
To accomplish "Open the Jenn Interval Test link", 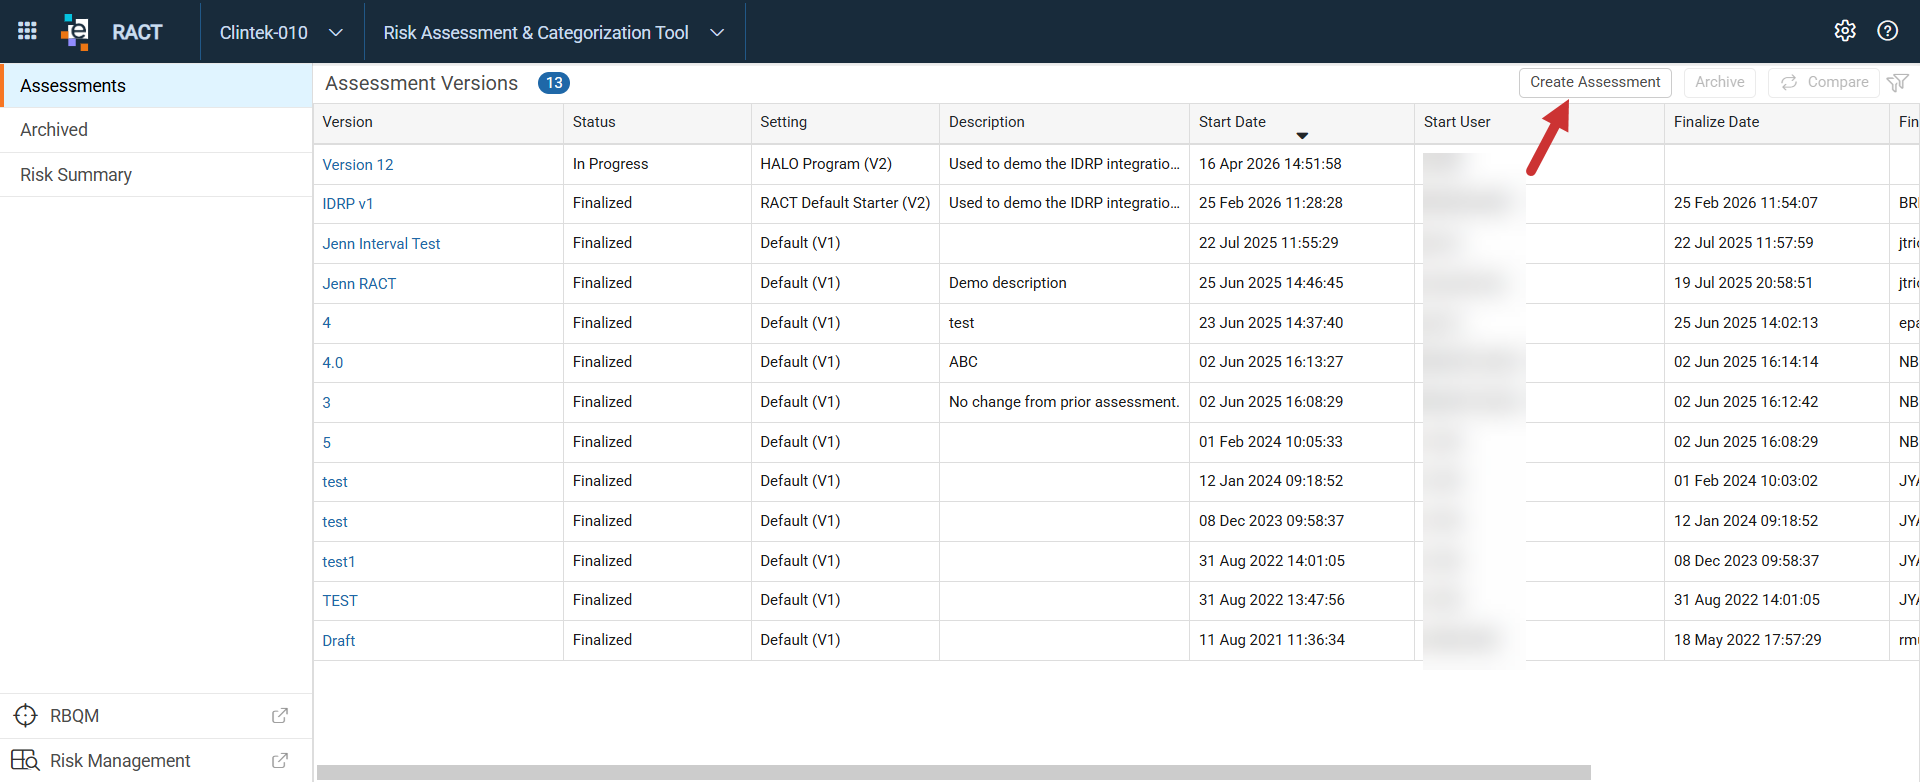I will (x=381, y=244).
